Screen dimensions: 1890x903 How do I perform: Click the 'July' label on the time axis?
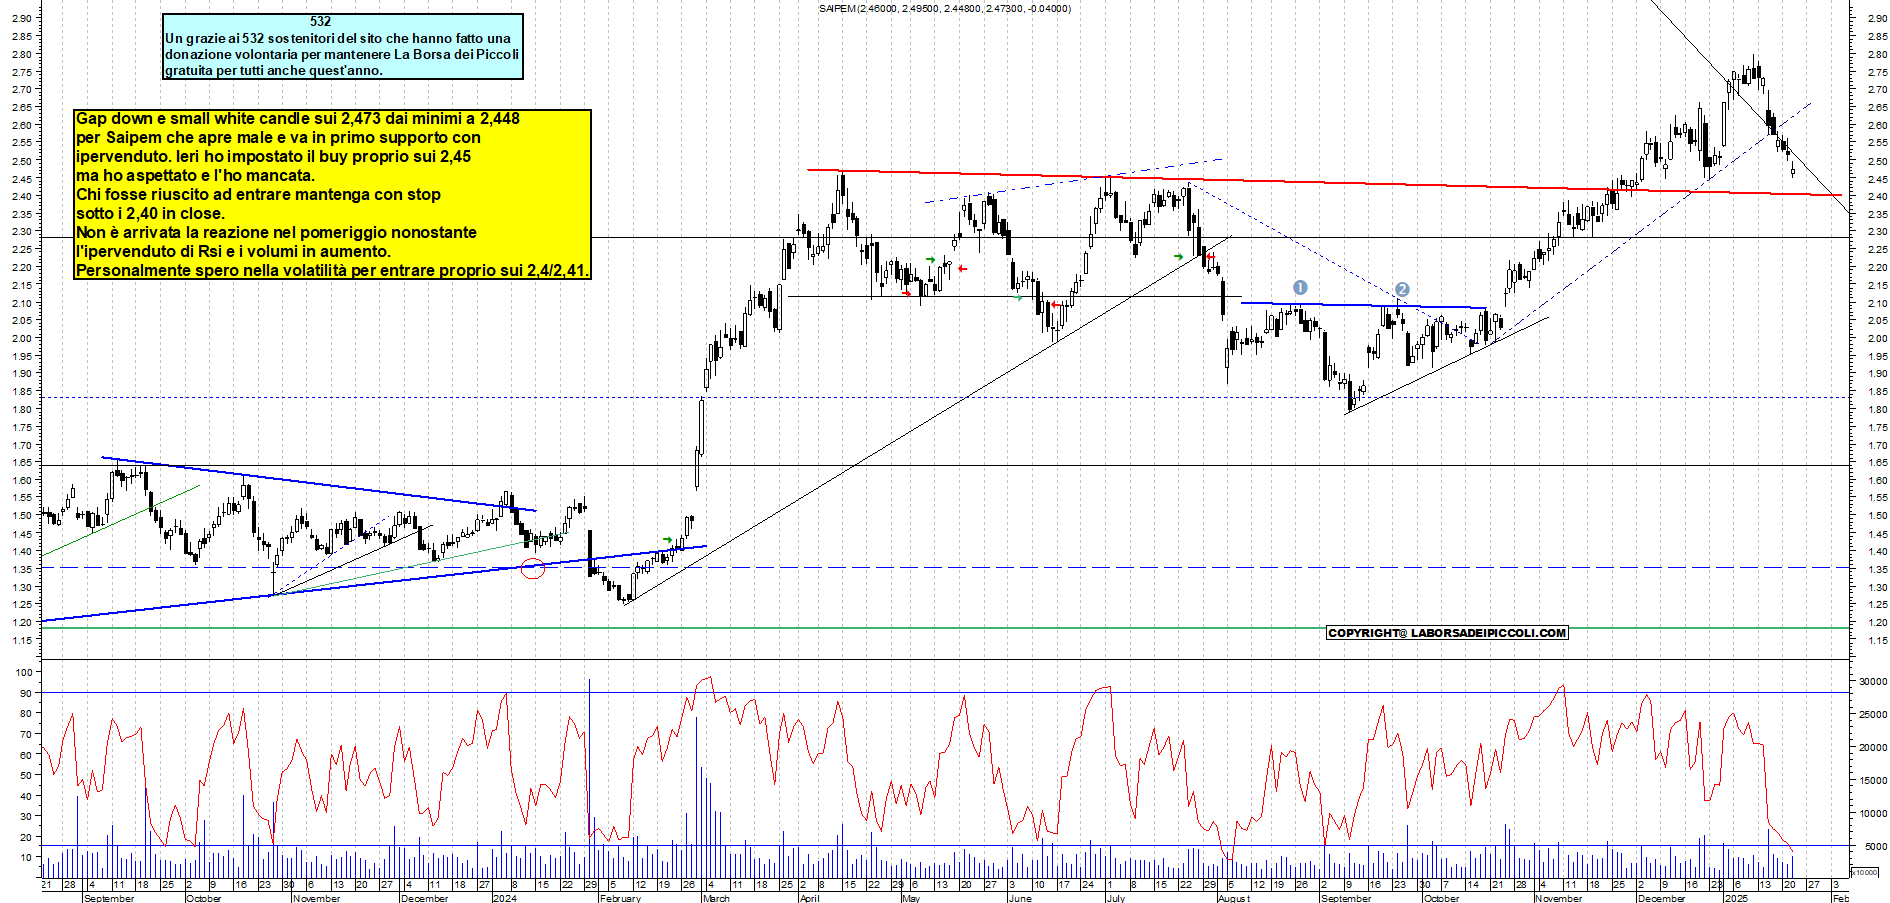pos(1116,898)
